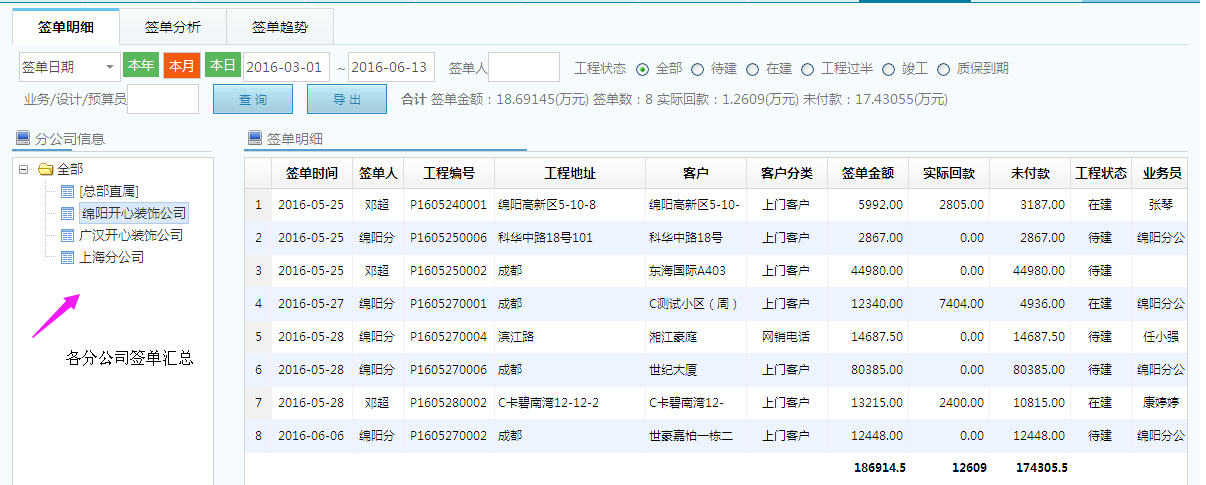Switch to the 签单分析 tab
The height and width of the screenshot is (485, 1206).
tap(172, 26)
